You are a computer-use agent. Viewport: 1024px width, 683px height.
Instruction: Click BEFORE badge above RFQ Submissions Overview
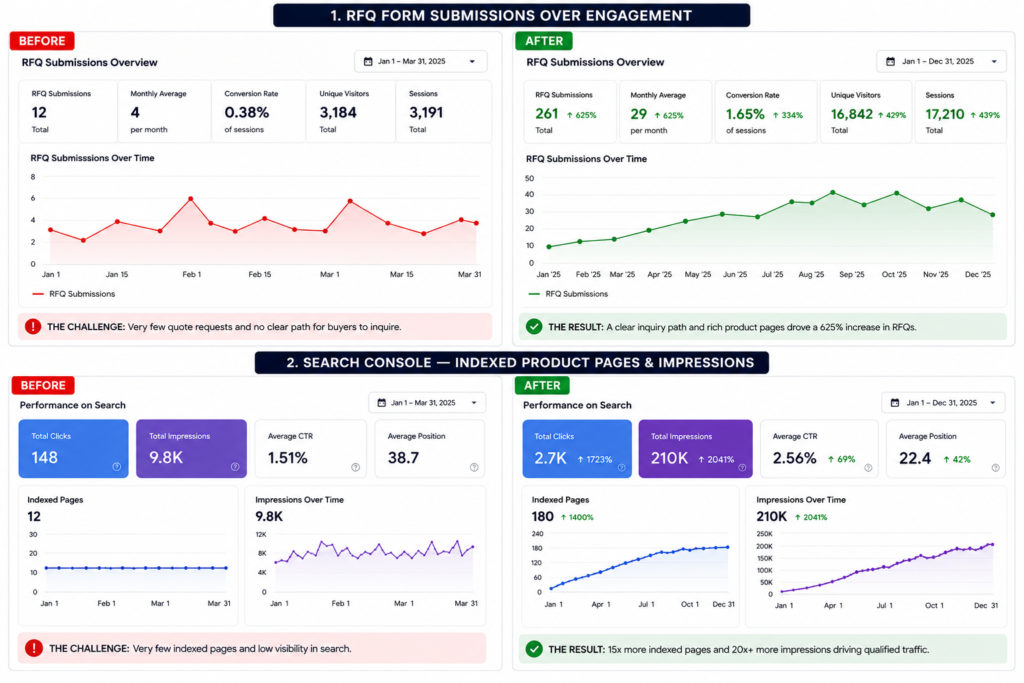tap(42, 40)
